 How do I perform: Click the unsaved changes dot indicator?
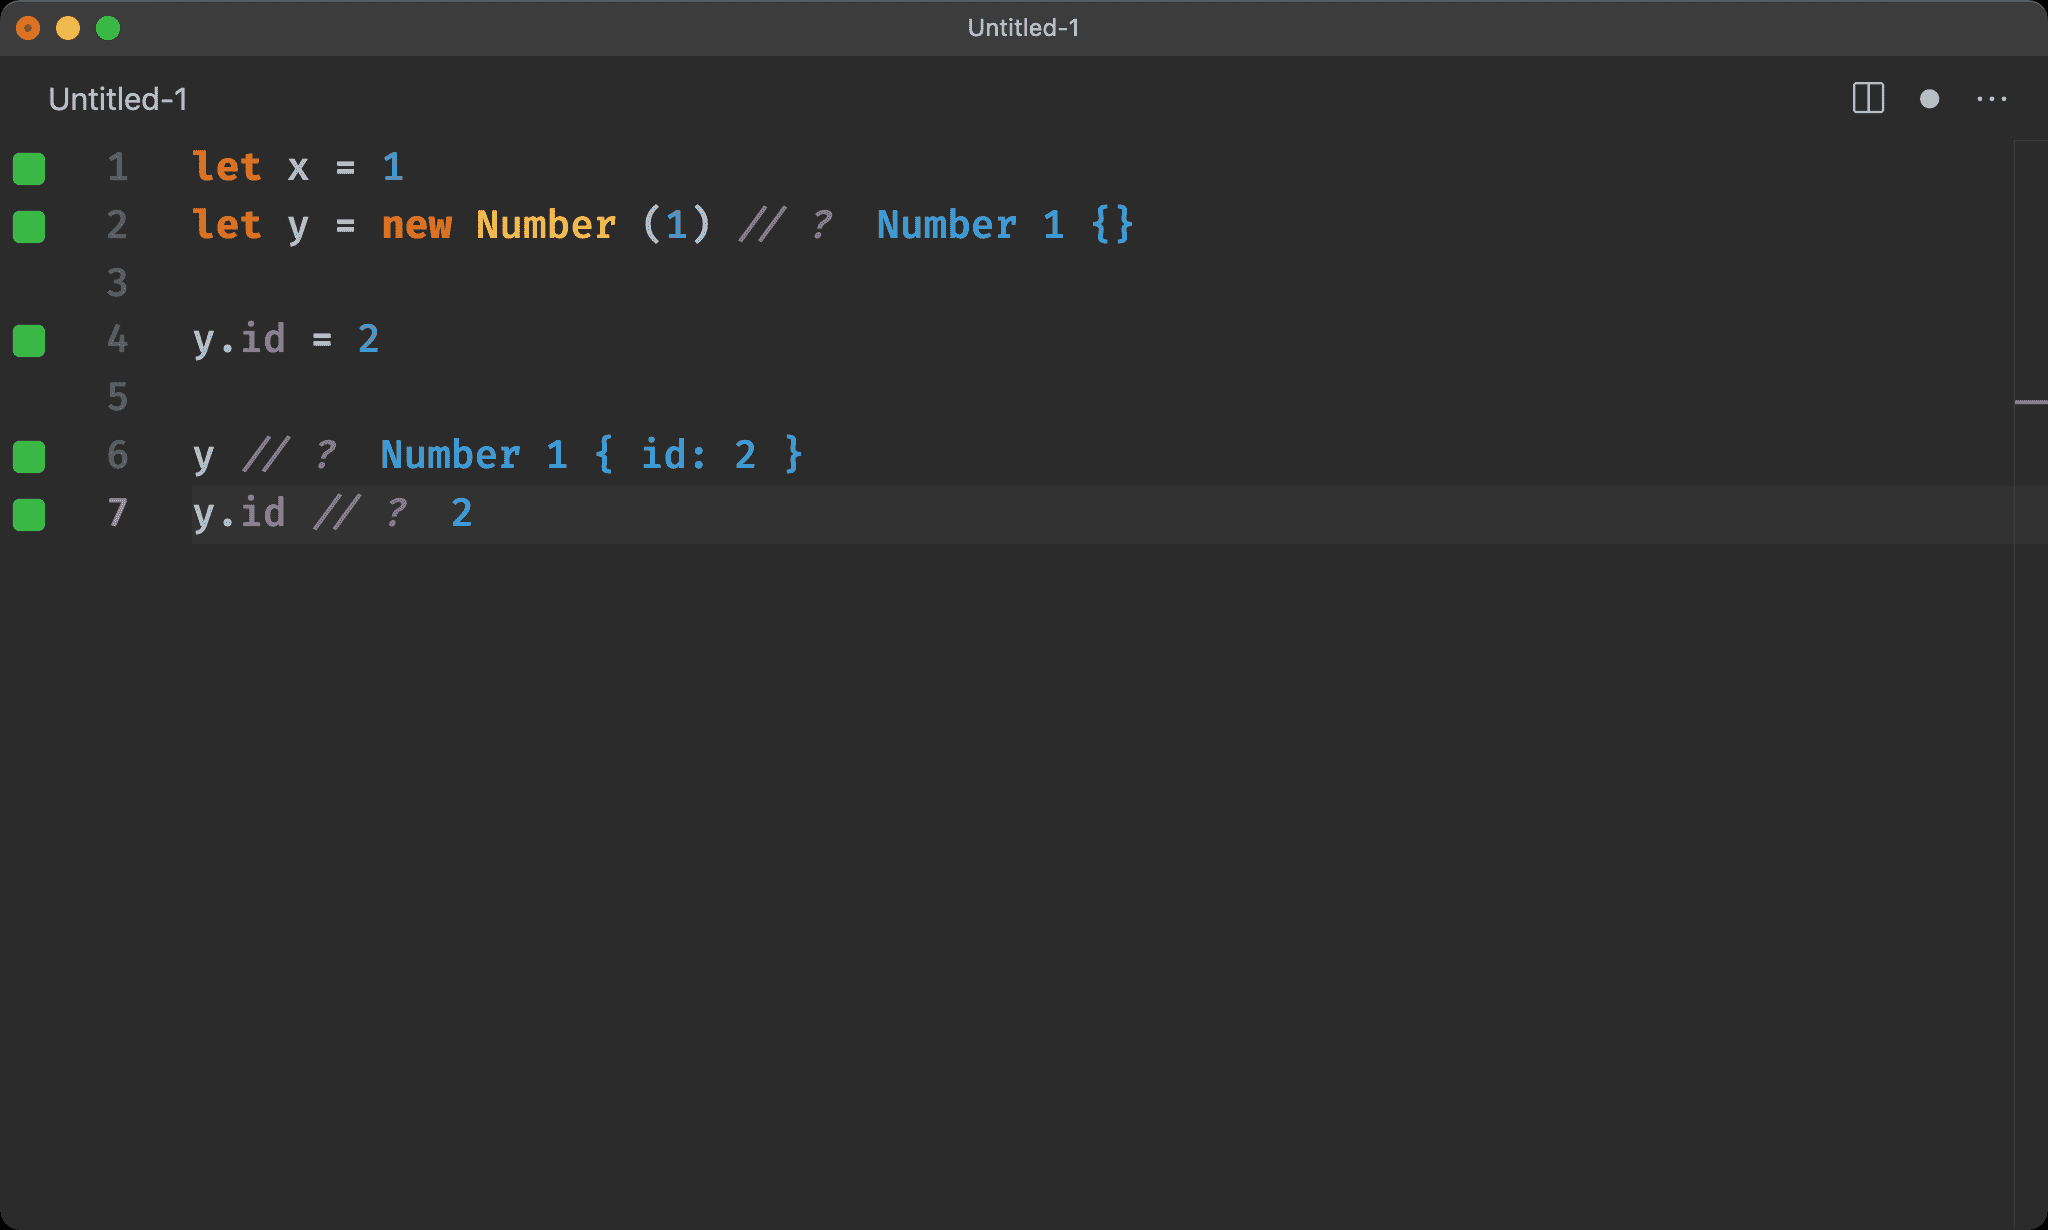(x=1930, y=99)
